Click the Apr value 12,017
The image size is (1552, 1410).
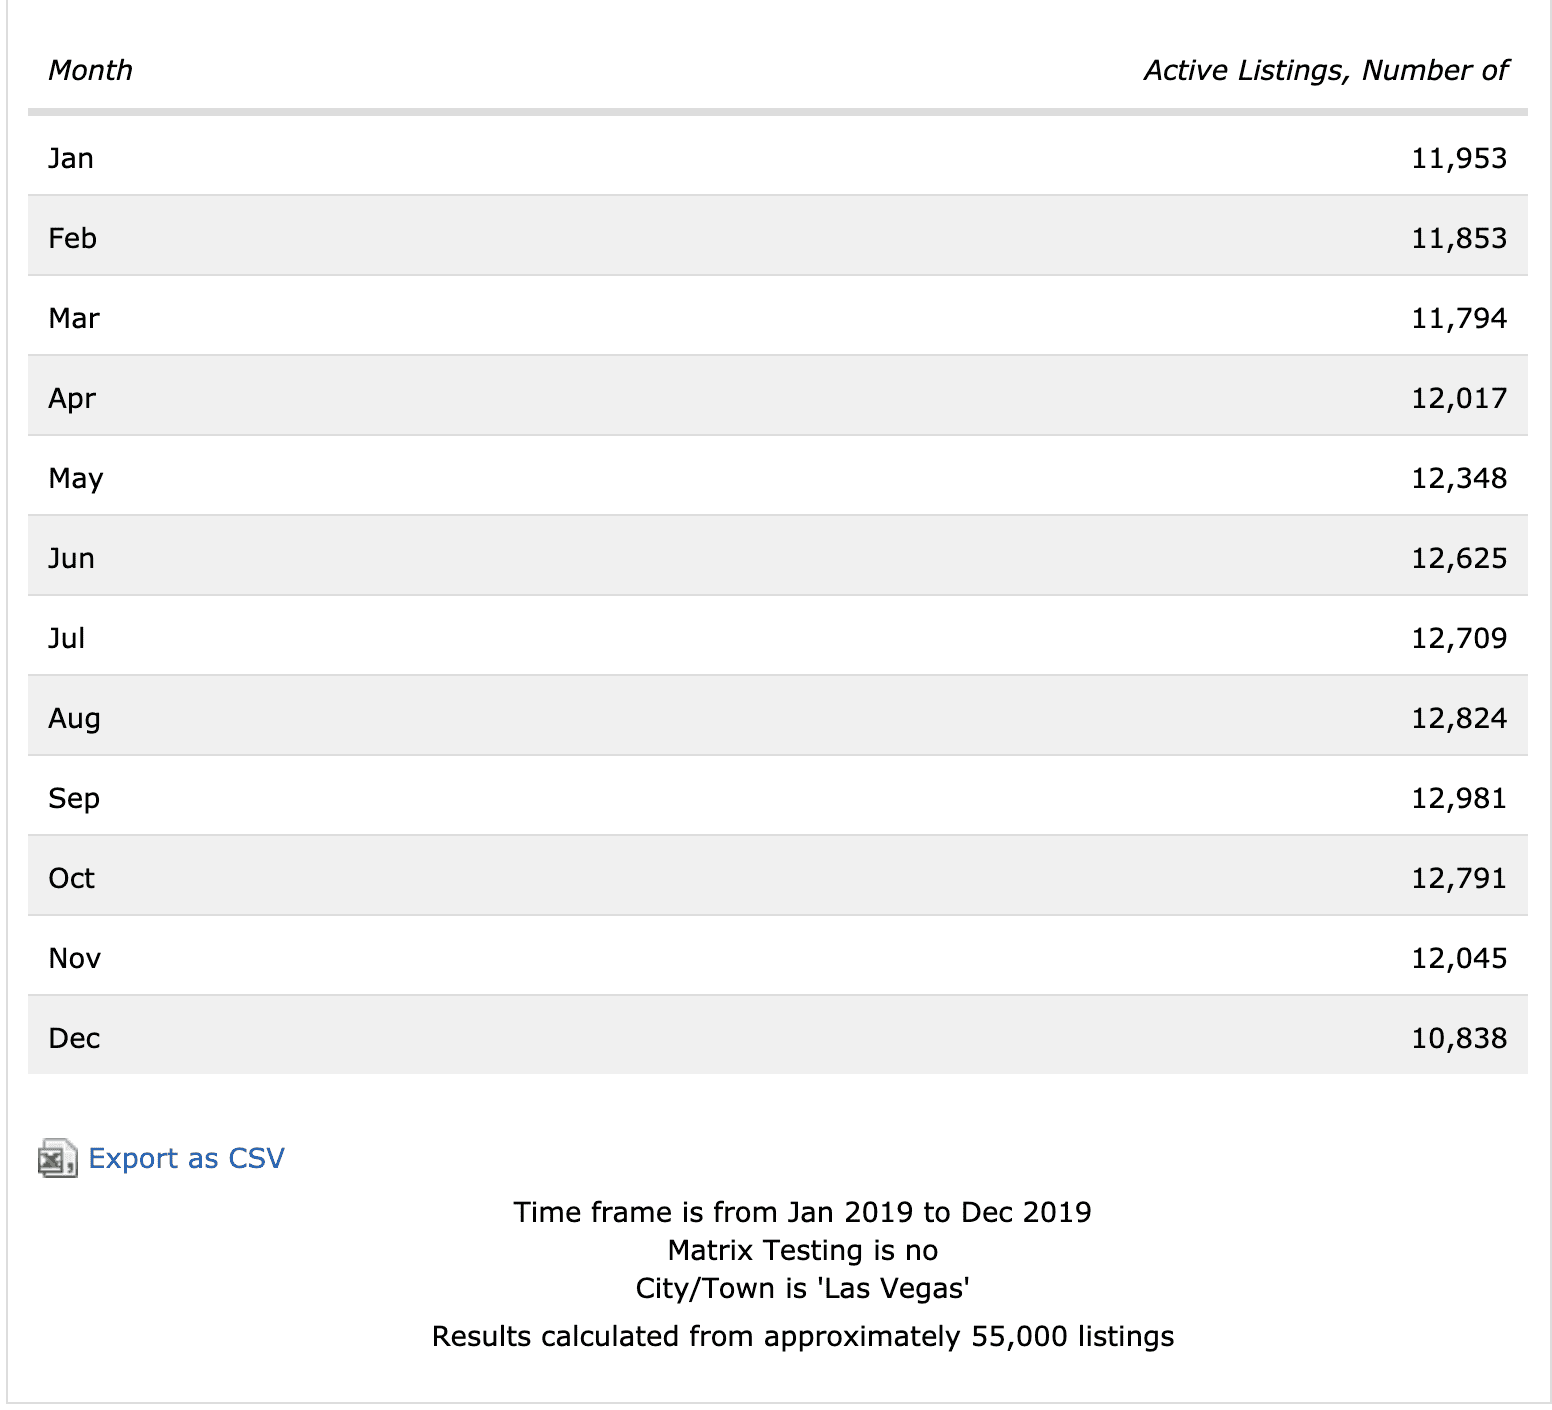pyautogui.click(x=1458, y=398)
